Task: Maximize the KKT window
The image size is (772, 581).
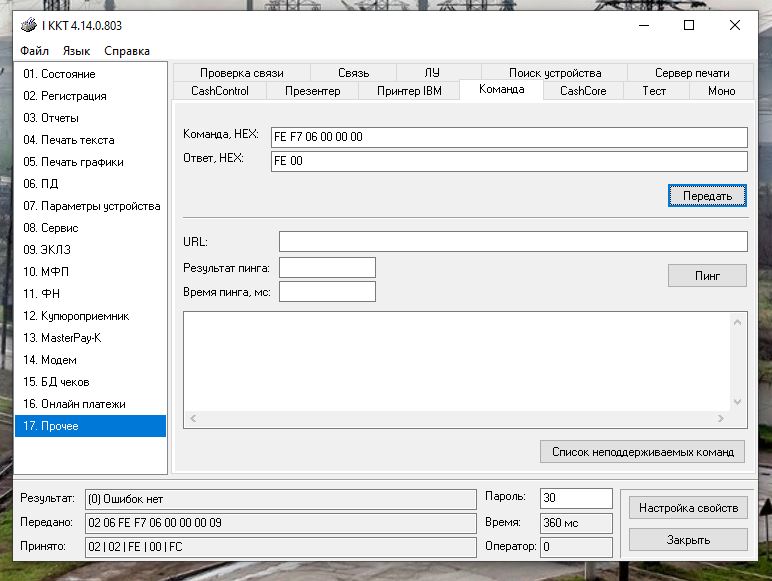Action: click(x=689, y=25)
